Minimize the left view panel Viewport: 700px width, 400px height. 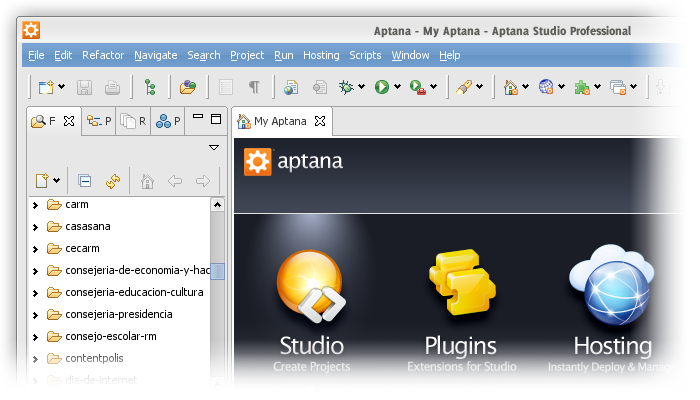coord(198,117)
